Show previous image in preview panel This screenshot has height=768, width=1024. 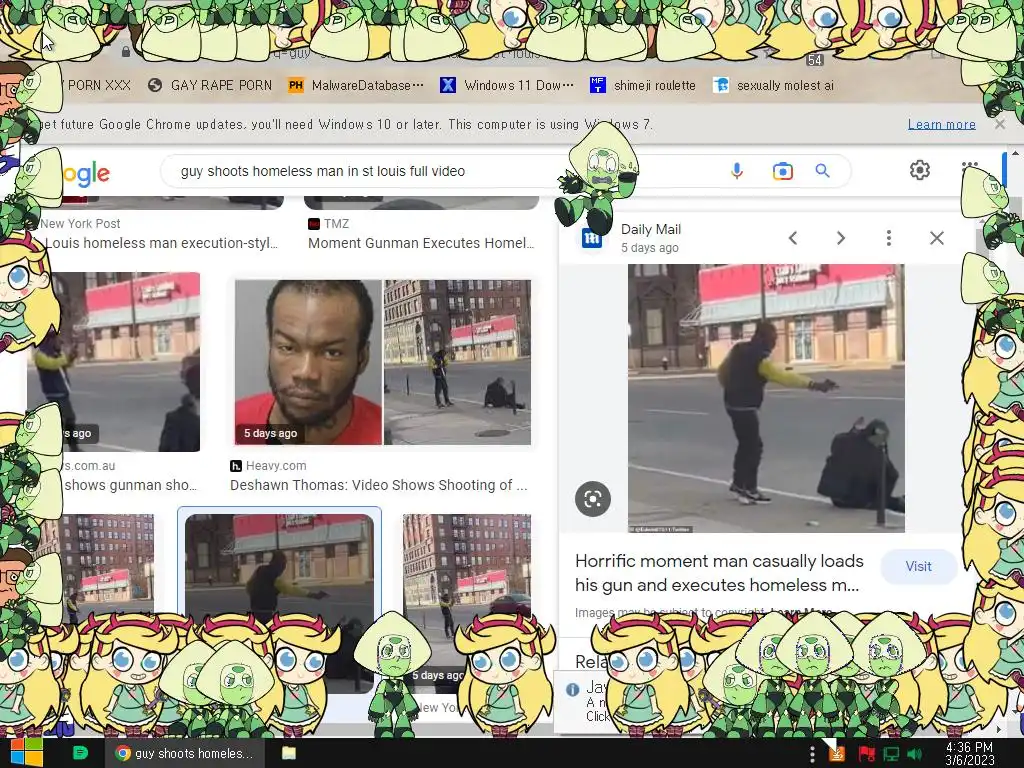tap(793, 238)
